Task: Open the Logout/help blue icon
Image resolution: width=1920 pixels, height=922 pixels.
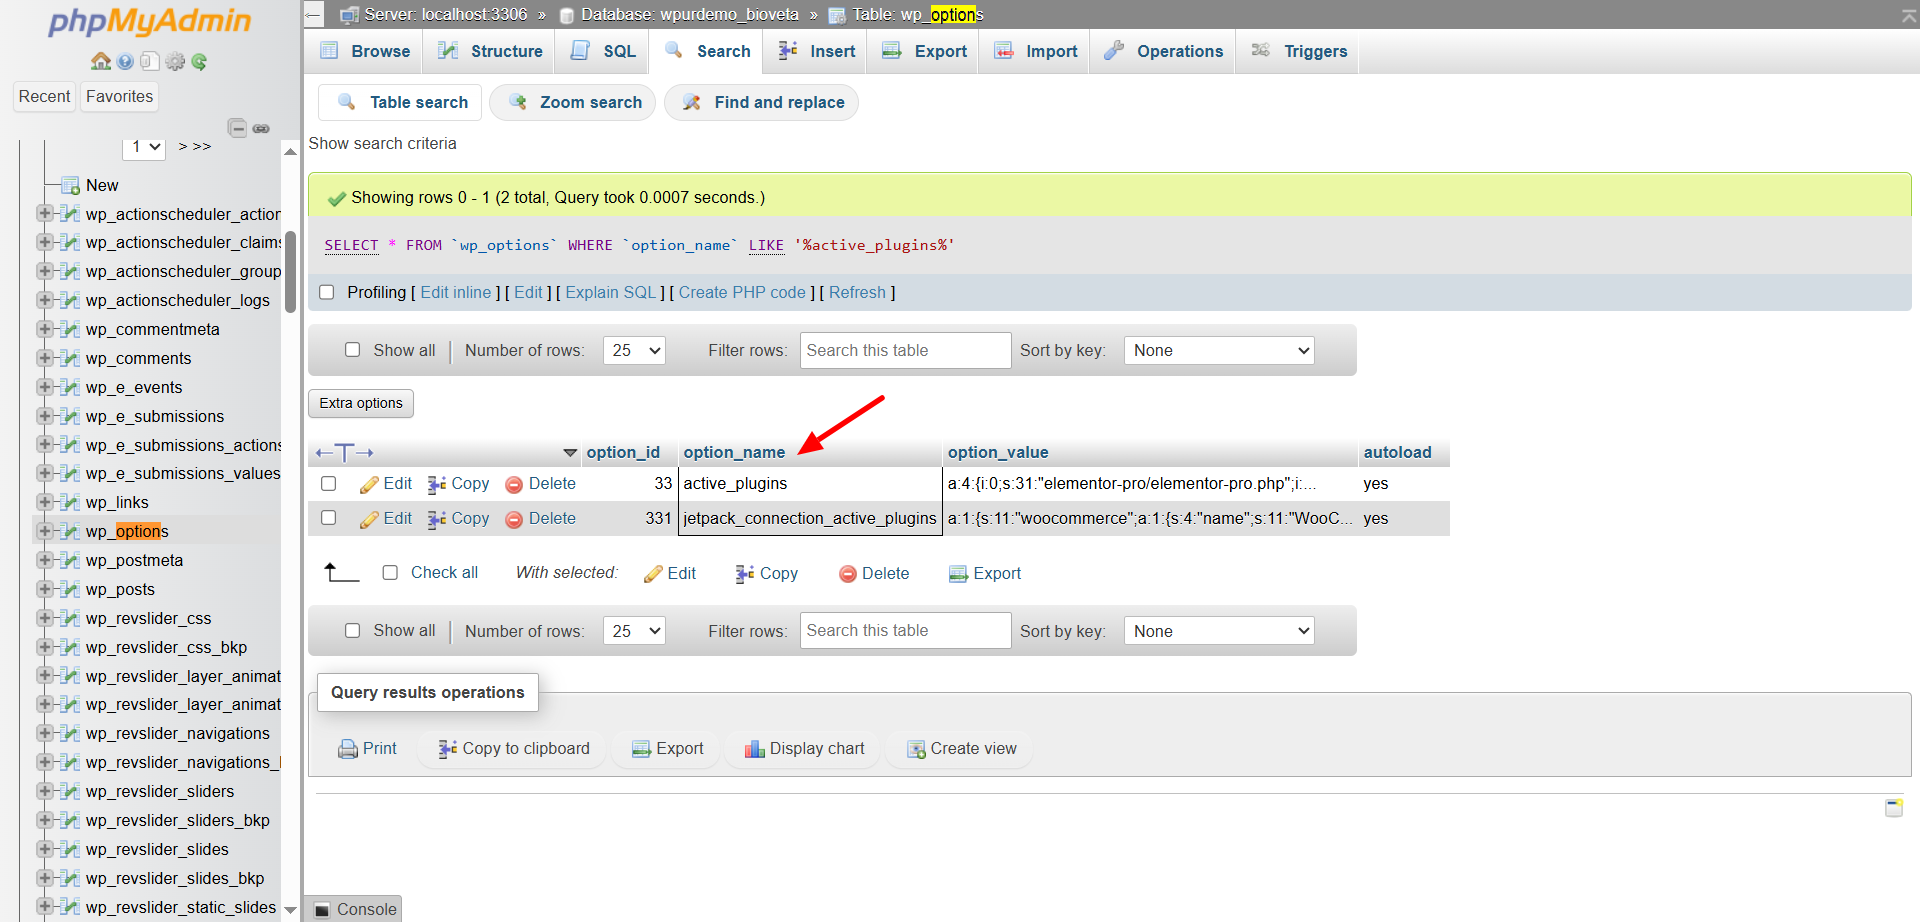Action: coord(125,62)
